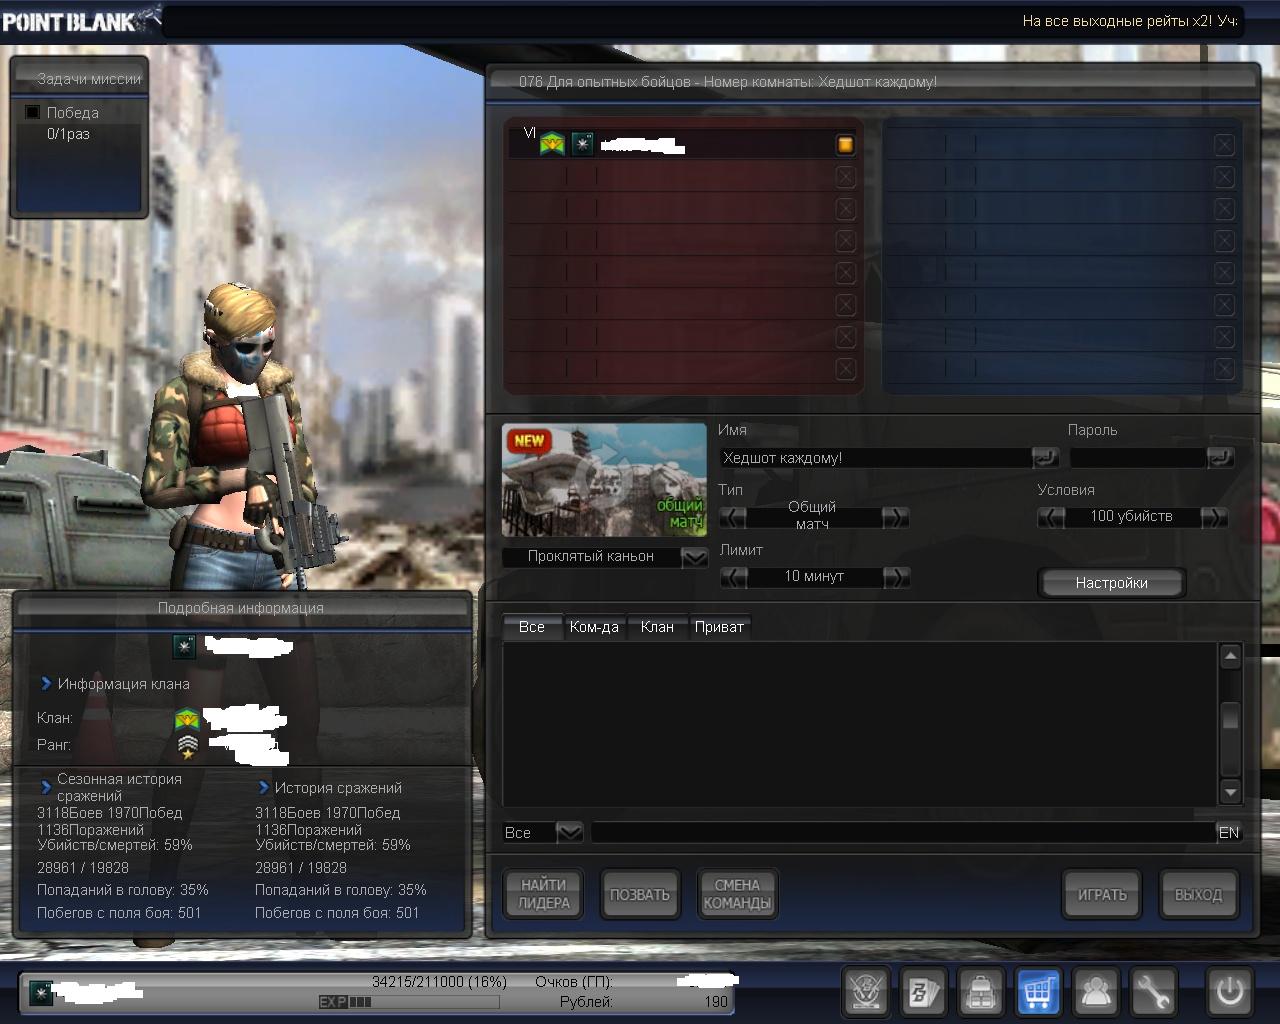Toggle the first red team slot
Viewport: 1280px width, 1024px height.
(x=845, y=145)
